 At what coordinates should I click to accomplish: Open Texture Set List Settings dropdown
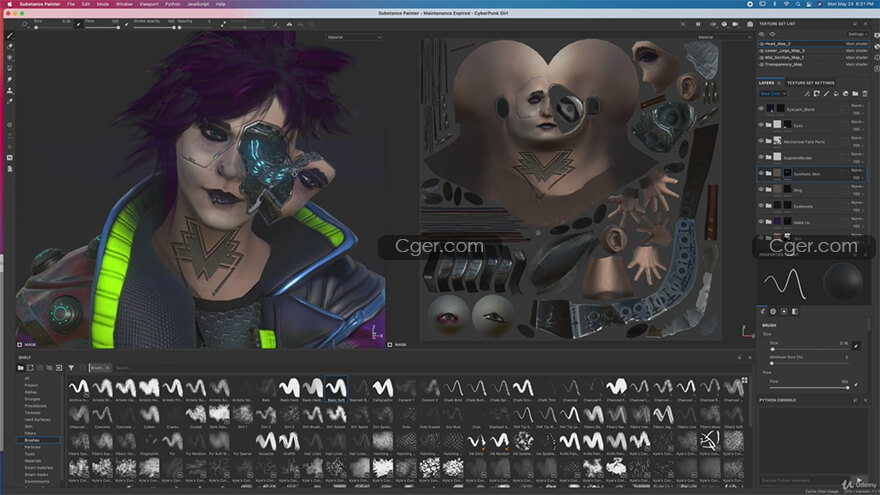click(x=857, y=34)
